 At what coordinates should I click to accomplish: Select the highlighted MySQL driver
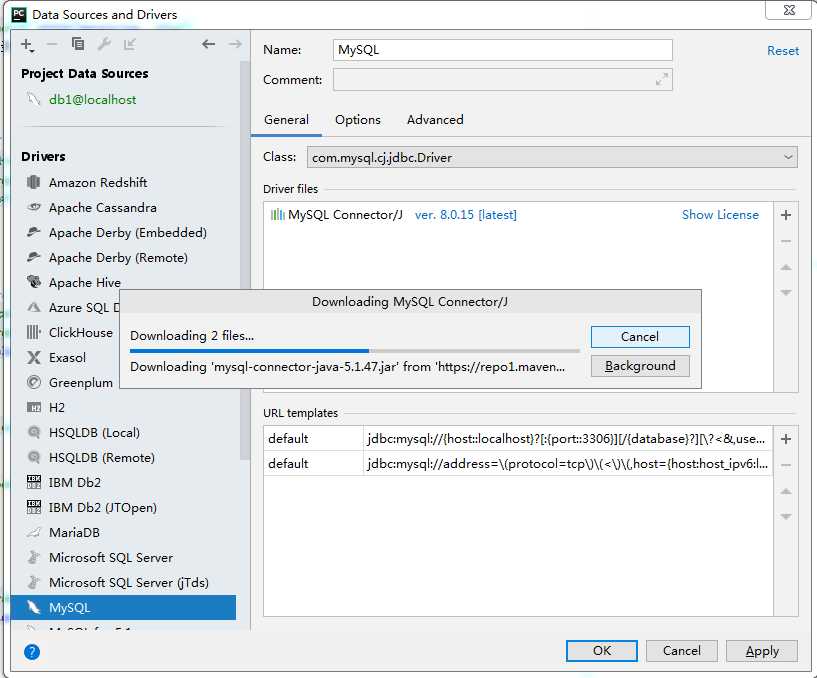tap(123, 608)
